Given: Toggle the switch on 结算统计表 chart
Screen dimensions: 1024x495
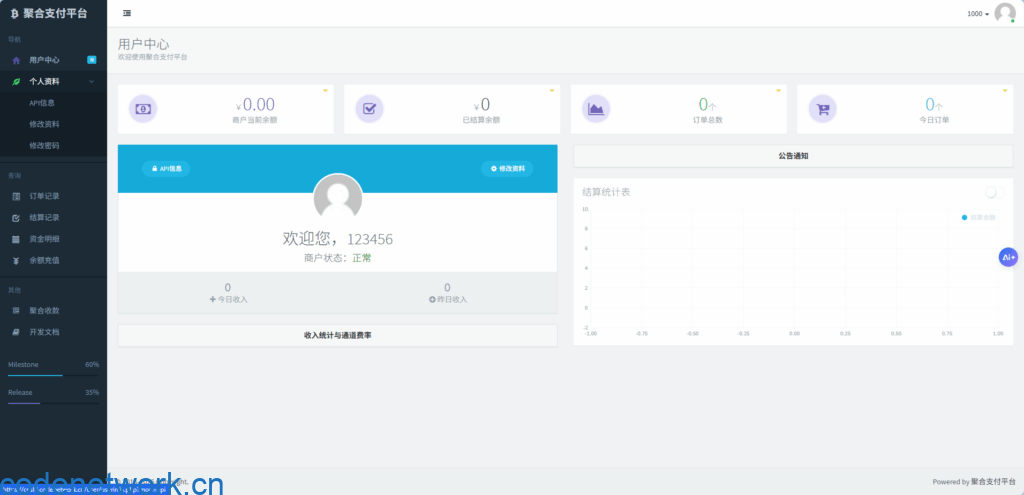Looking at the screenshot, I should click(x=993, y=192).
